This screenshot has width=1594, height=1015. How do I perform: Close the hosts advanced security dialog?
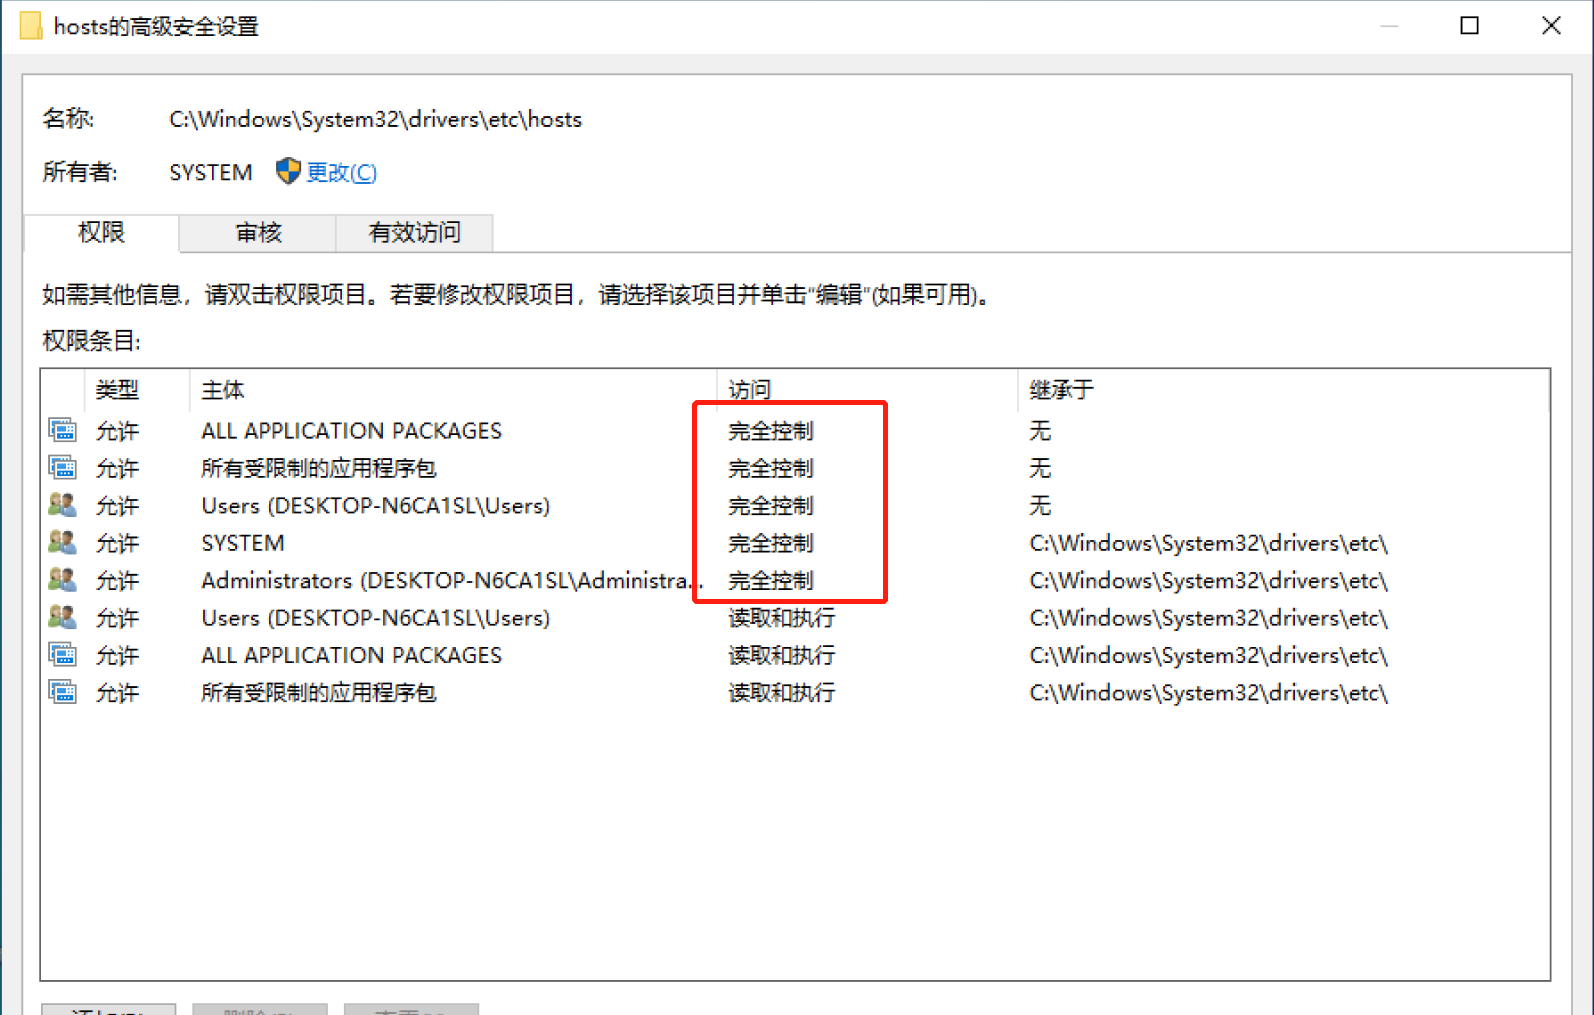coord(1551,25)
